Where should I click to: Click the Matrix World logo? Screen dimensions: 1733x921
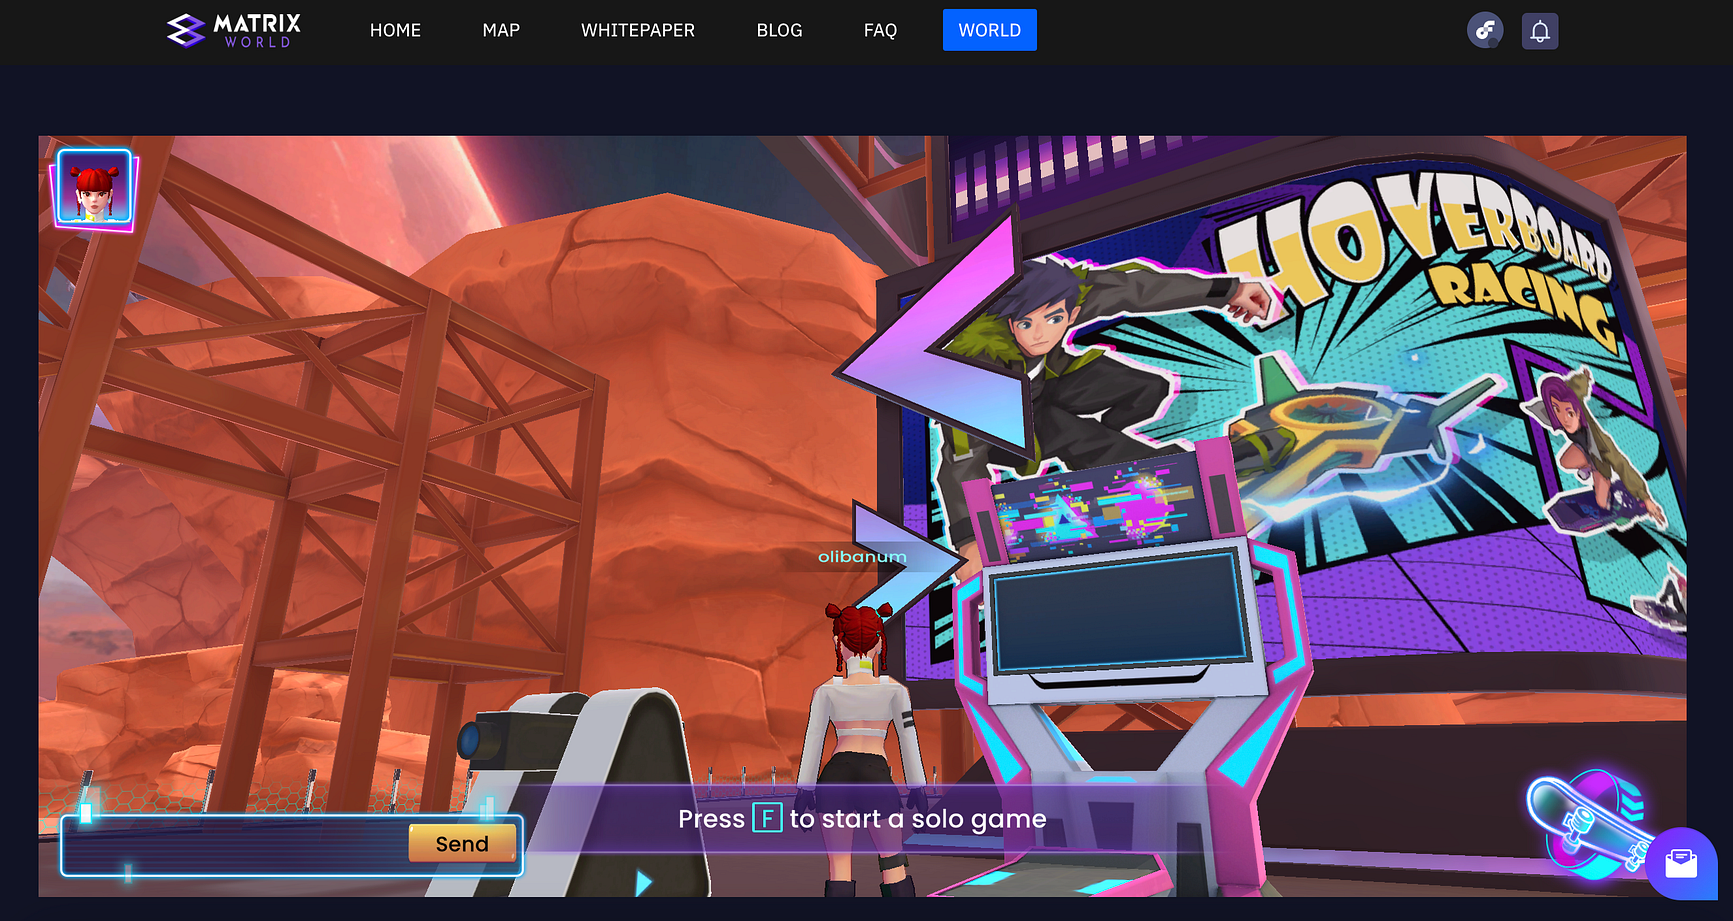click(x=234, y=30)
